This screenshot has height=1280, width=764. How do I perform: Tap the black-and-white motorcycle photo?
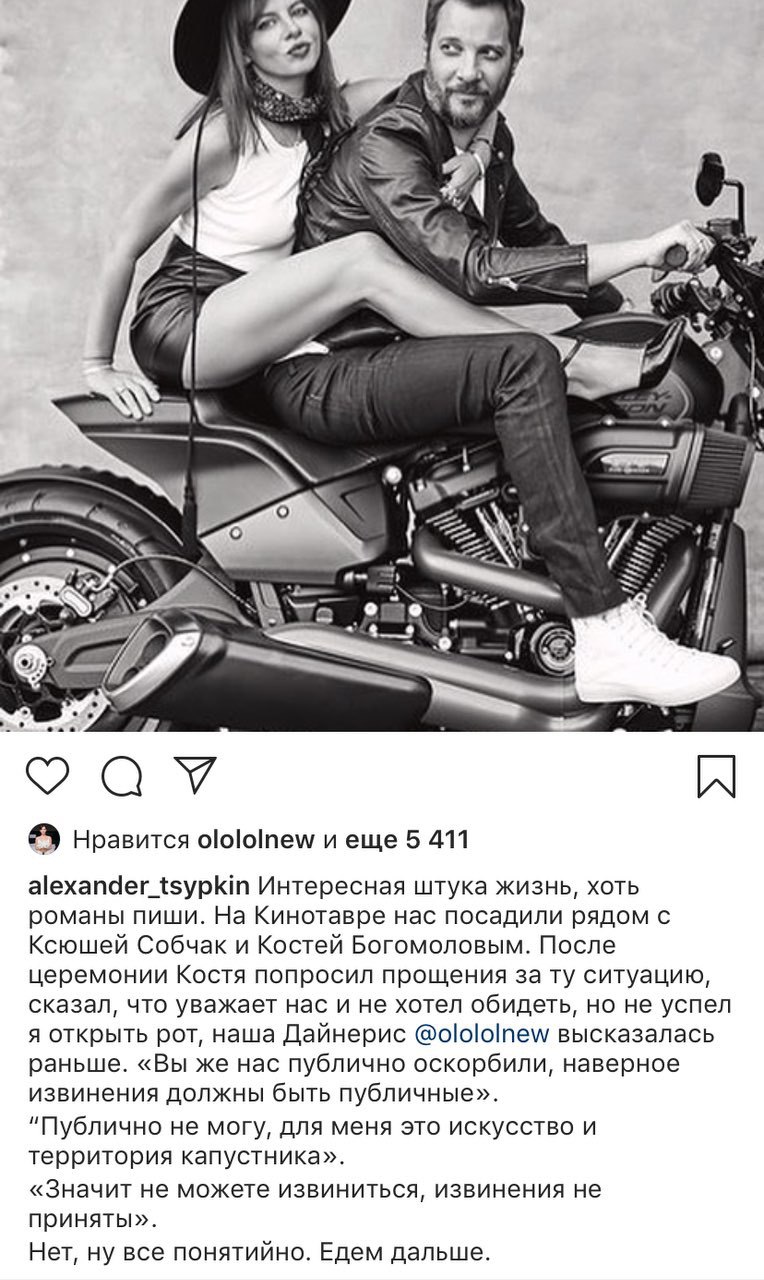(x=382, y=365)
